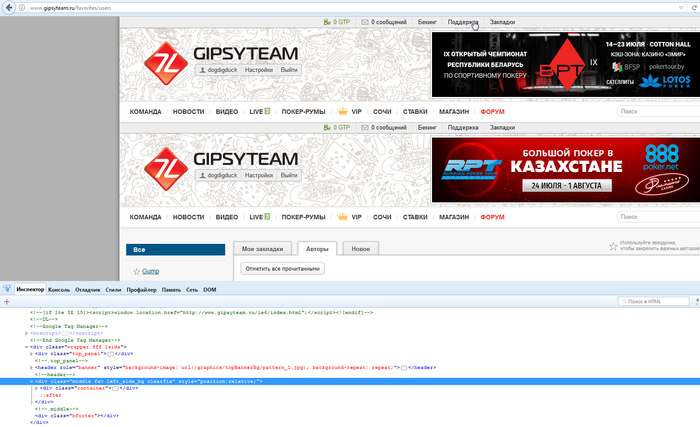
Task: Click the dogdigduck profile button in the upper header
Action: click(218, 70)
